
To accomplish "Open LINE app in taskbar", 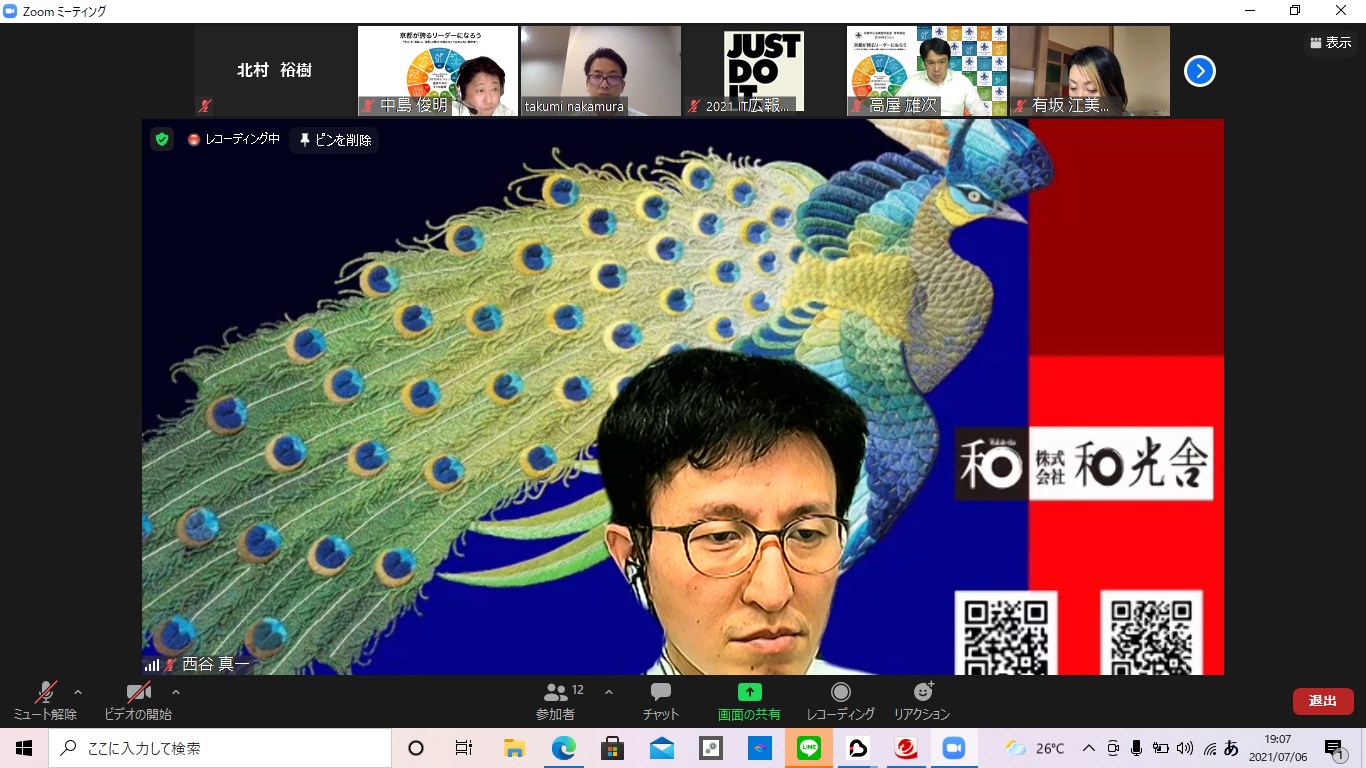I will point(809,748).
